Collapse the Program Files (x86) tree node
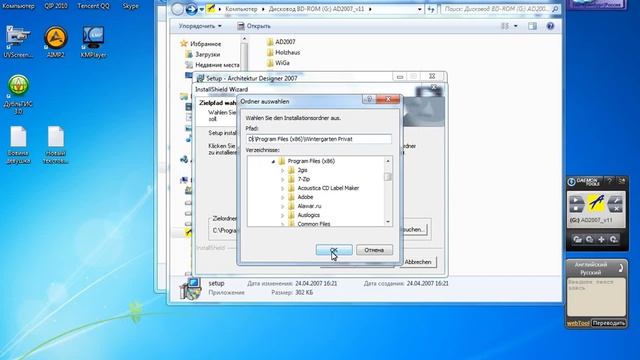Image resolution: width=640 pixels, height=360 pixels. pyautogui.click(x=273, y=162)
